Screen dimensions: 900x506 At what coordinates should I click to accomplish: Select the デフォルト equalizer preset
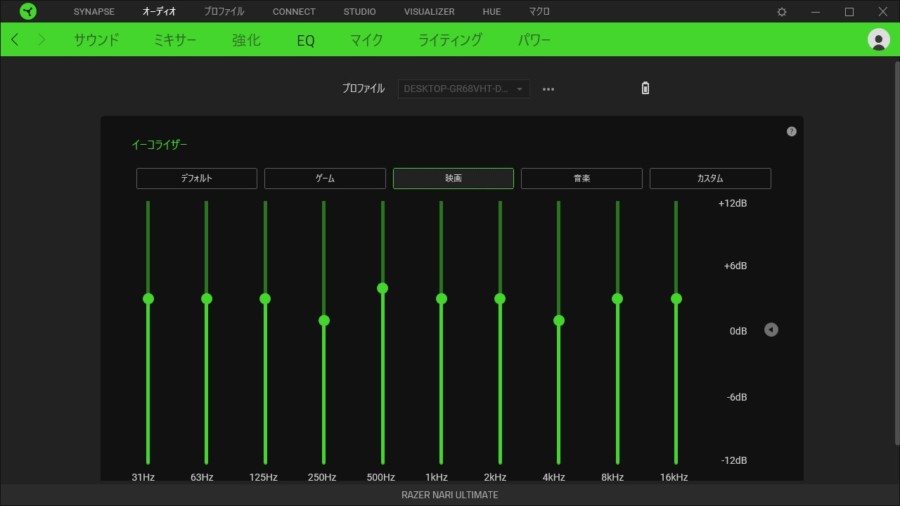click(x=197, y=178)
